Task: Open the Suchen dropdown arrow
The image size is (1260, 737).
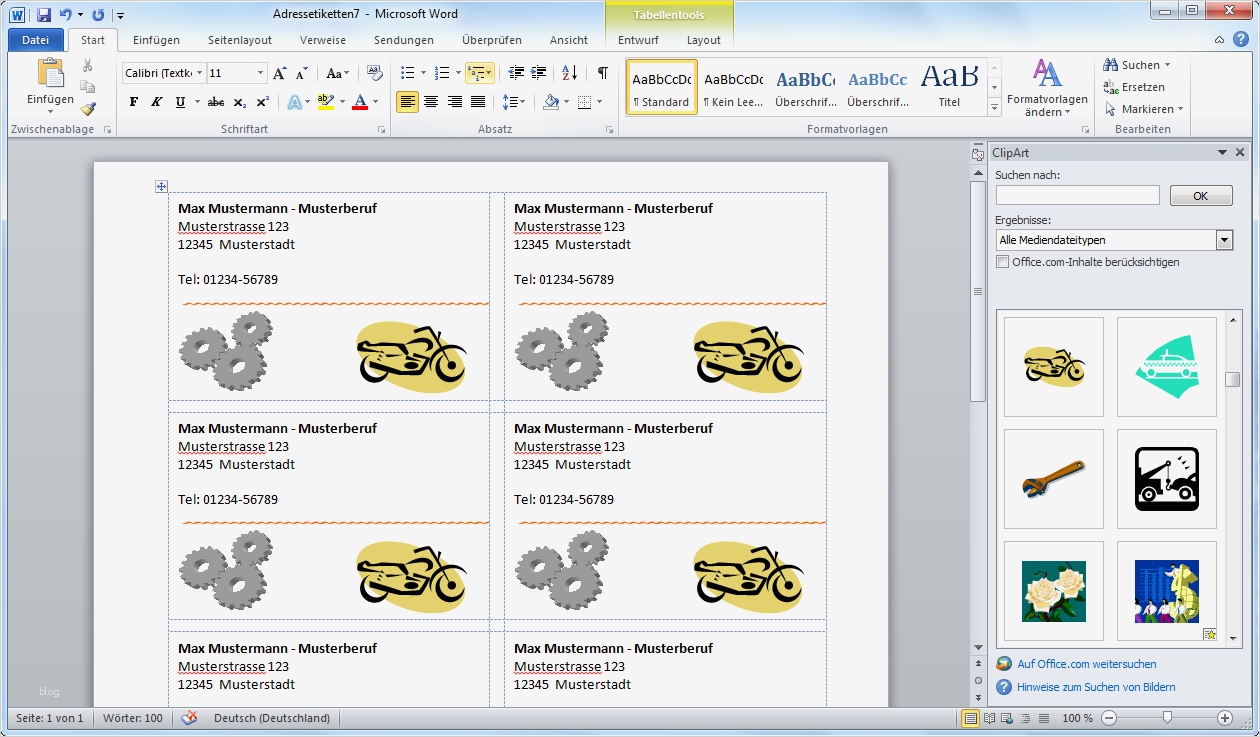Action: pos(1167,65)
